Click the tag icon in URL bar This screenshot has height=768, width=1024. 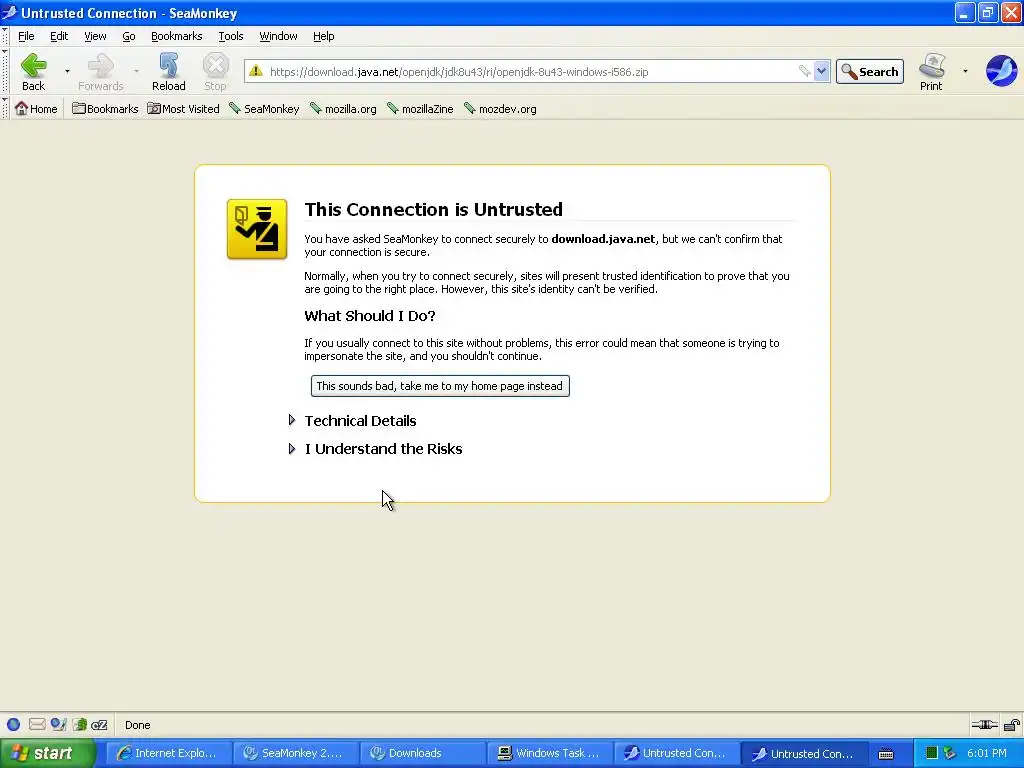click(x=805, y=71)
